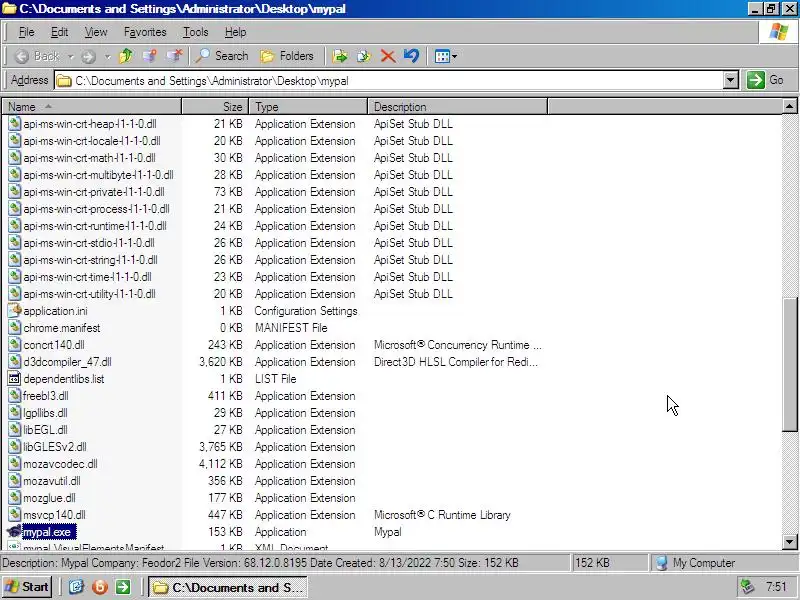800x600 pixels.
Task: Open the View menu
Action: pyautogui.click(x=96, y=32)
